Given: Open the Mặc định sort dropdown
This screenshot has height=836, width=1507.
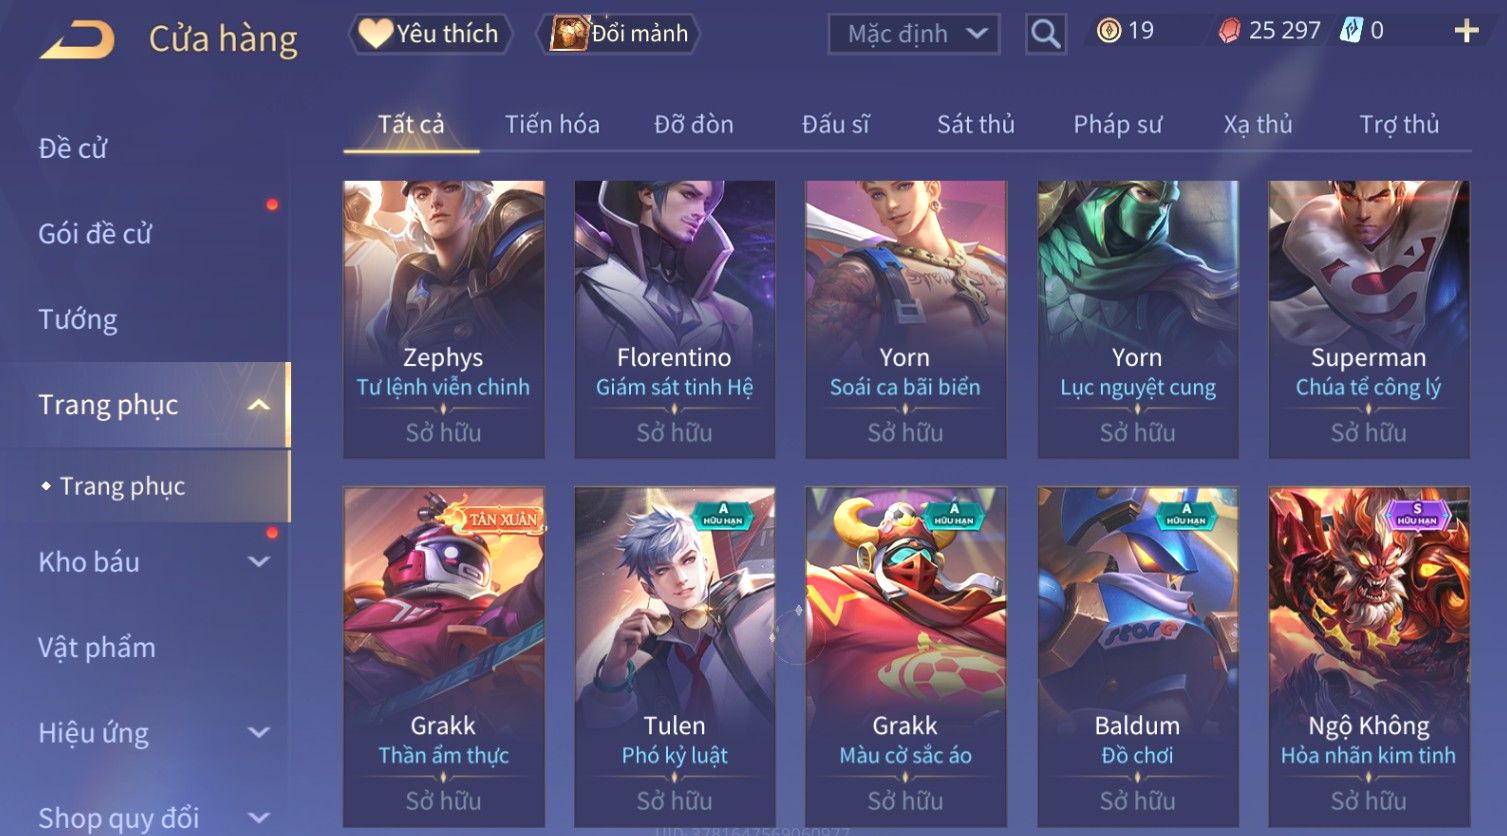Looking at the screenshot, I should click(x=914, y=34).
